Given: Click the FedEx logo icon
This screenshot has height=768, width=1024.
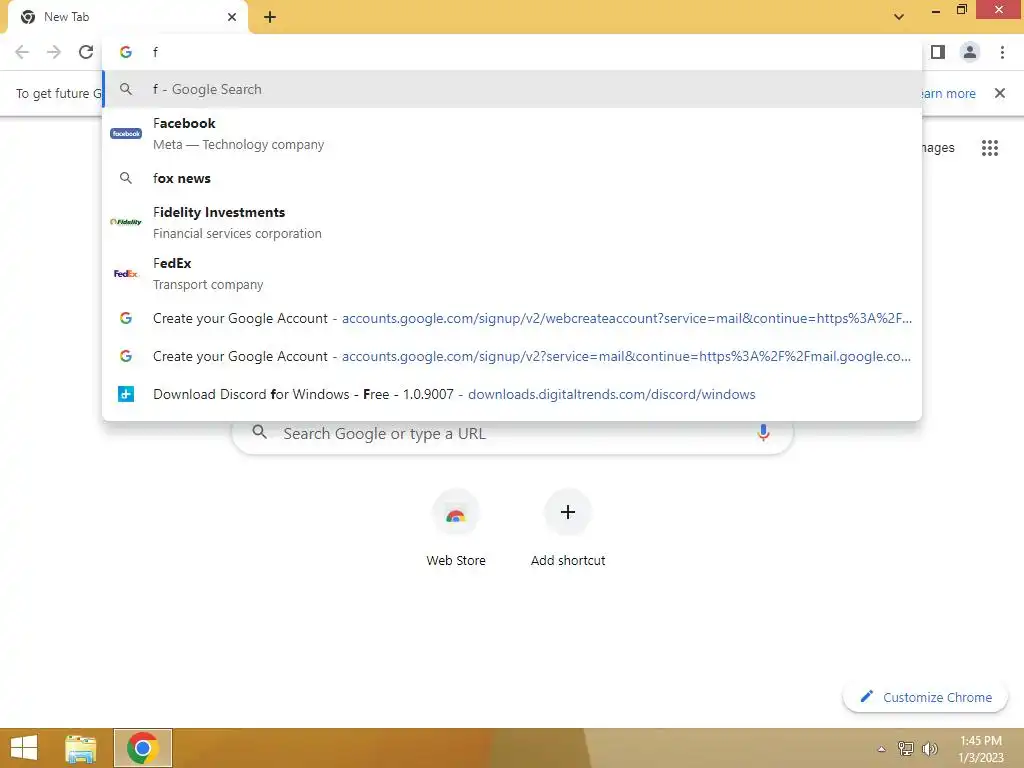Looking at the screenshot, I should [x=126, y=274].
